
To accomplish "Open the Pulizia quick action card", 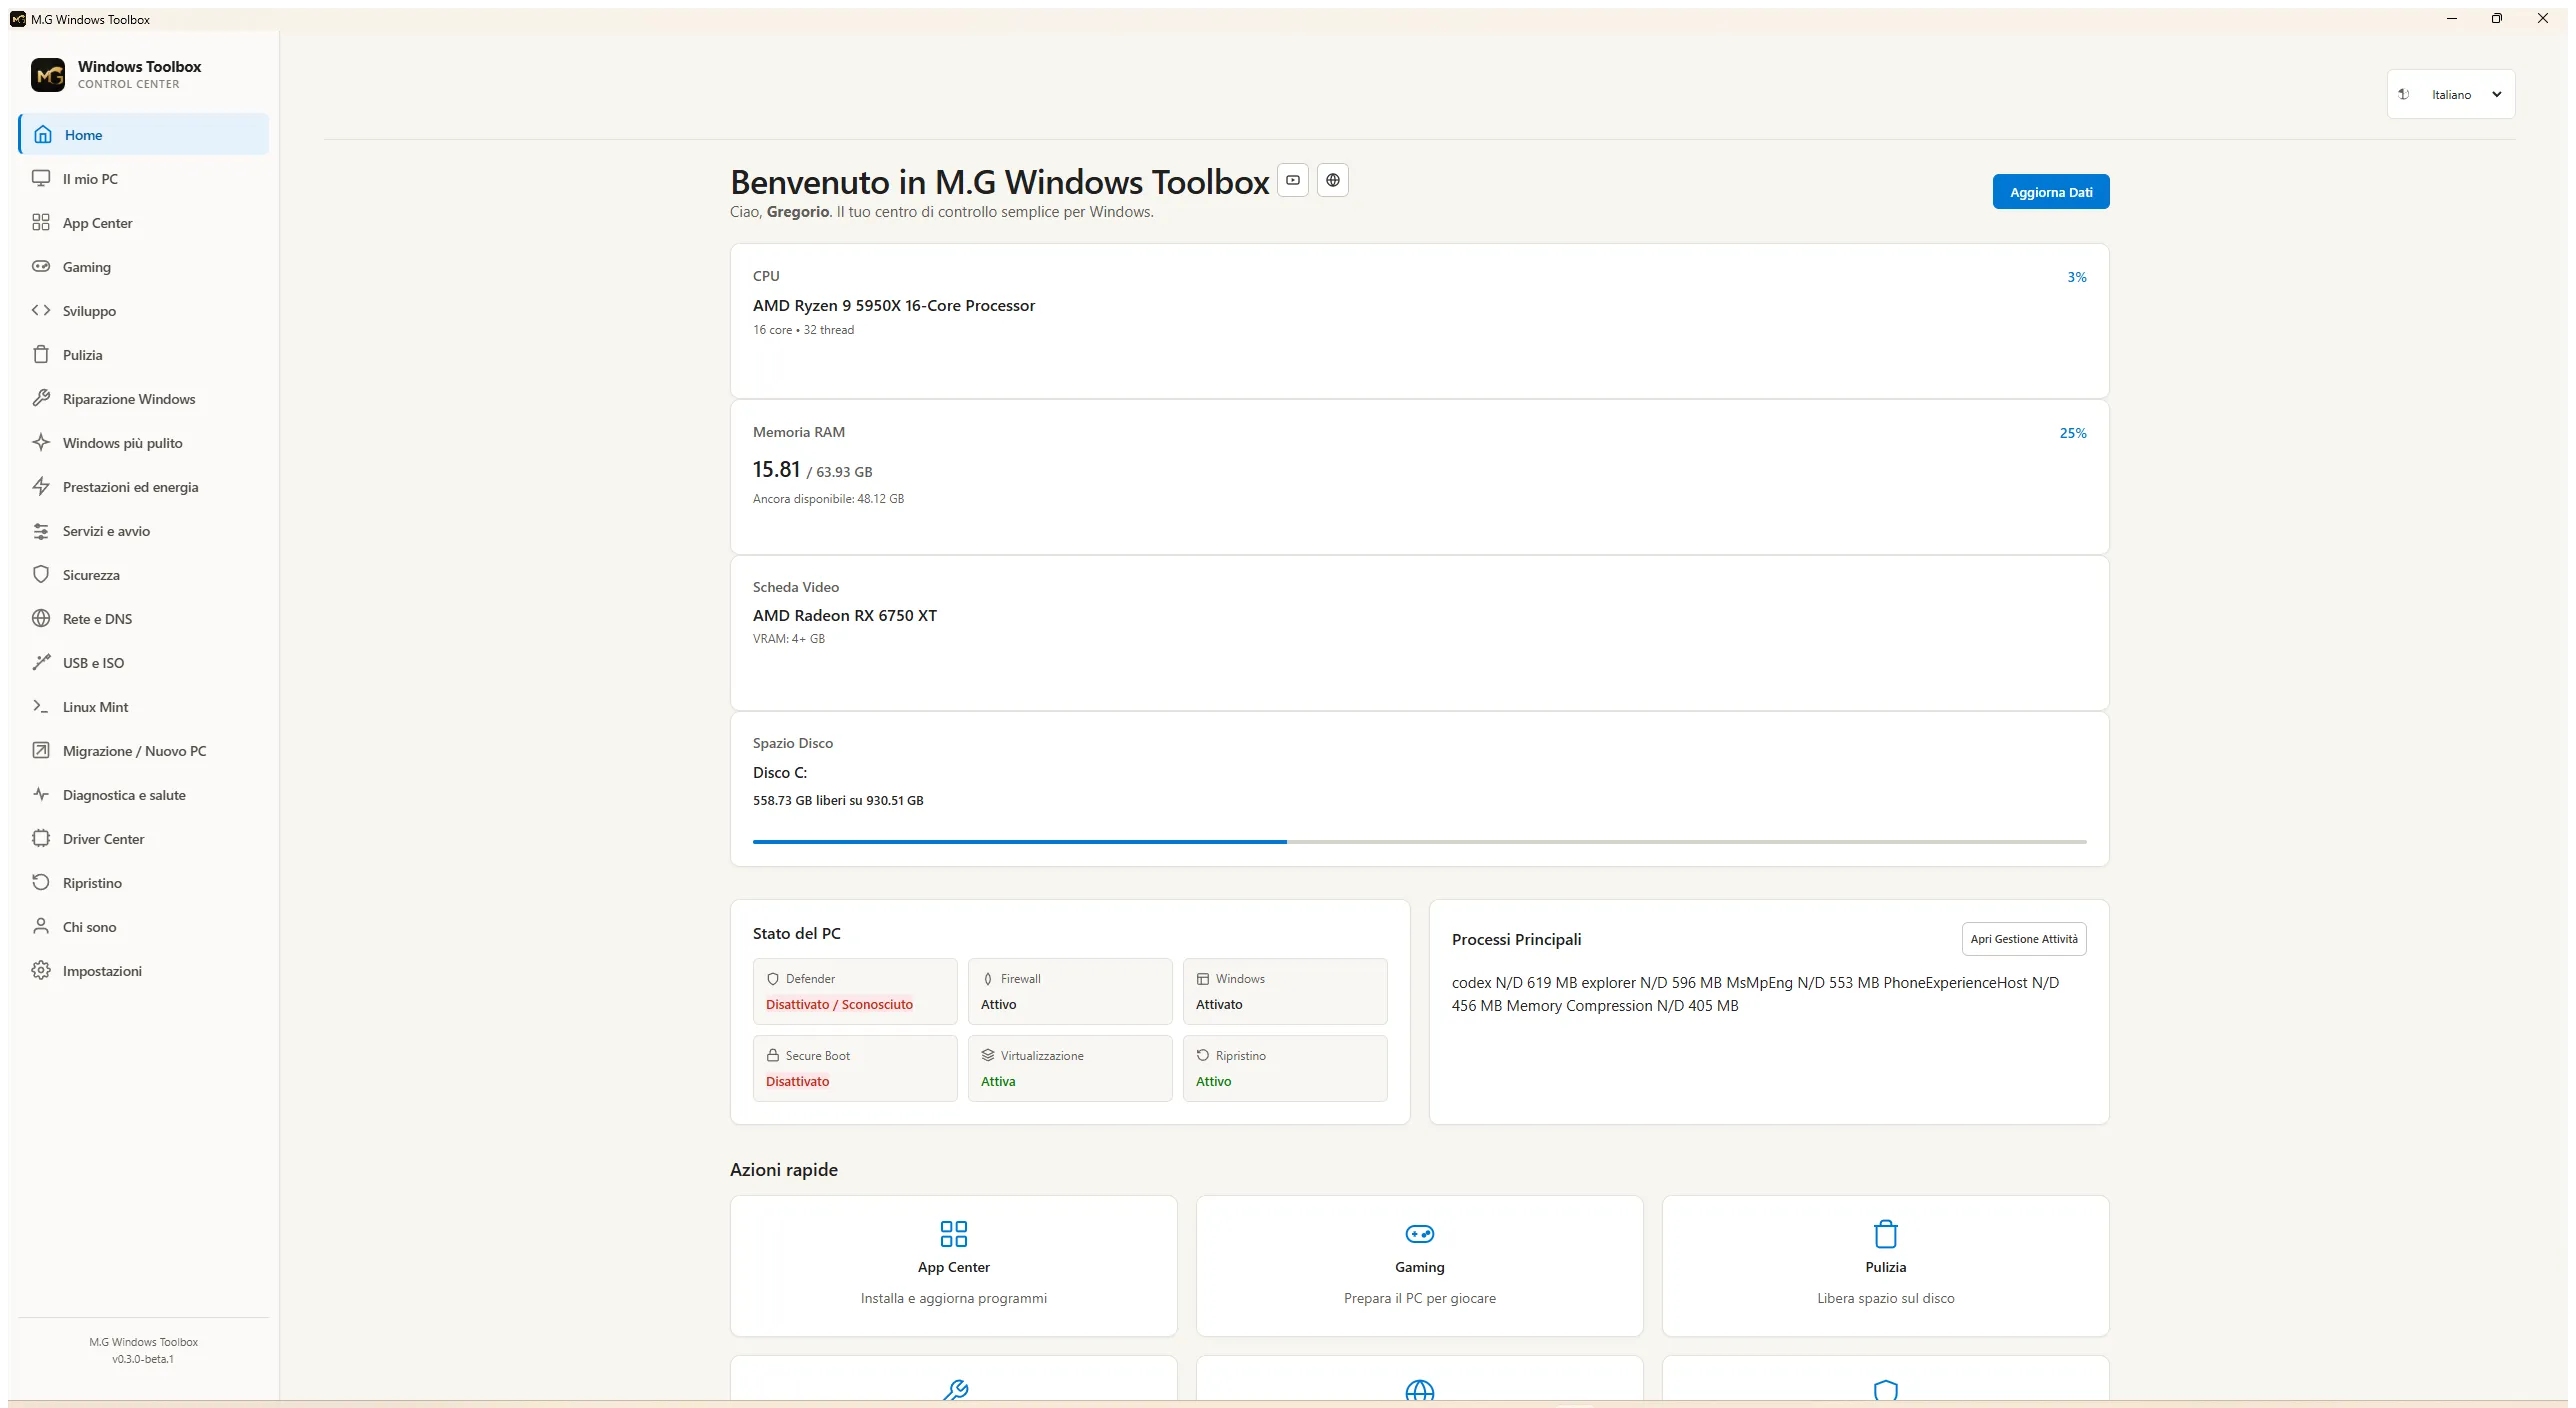I will (x=1886, y=1266).
